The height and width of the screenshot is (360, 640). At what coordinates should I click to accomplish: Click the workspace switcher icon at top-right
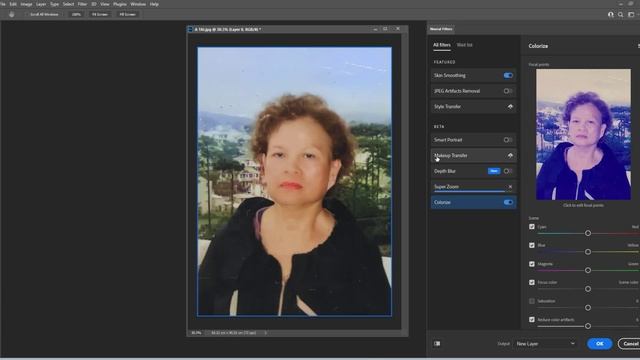pyautogui.click(x=631, y=14)
